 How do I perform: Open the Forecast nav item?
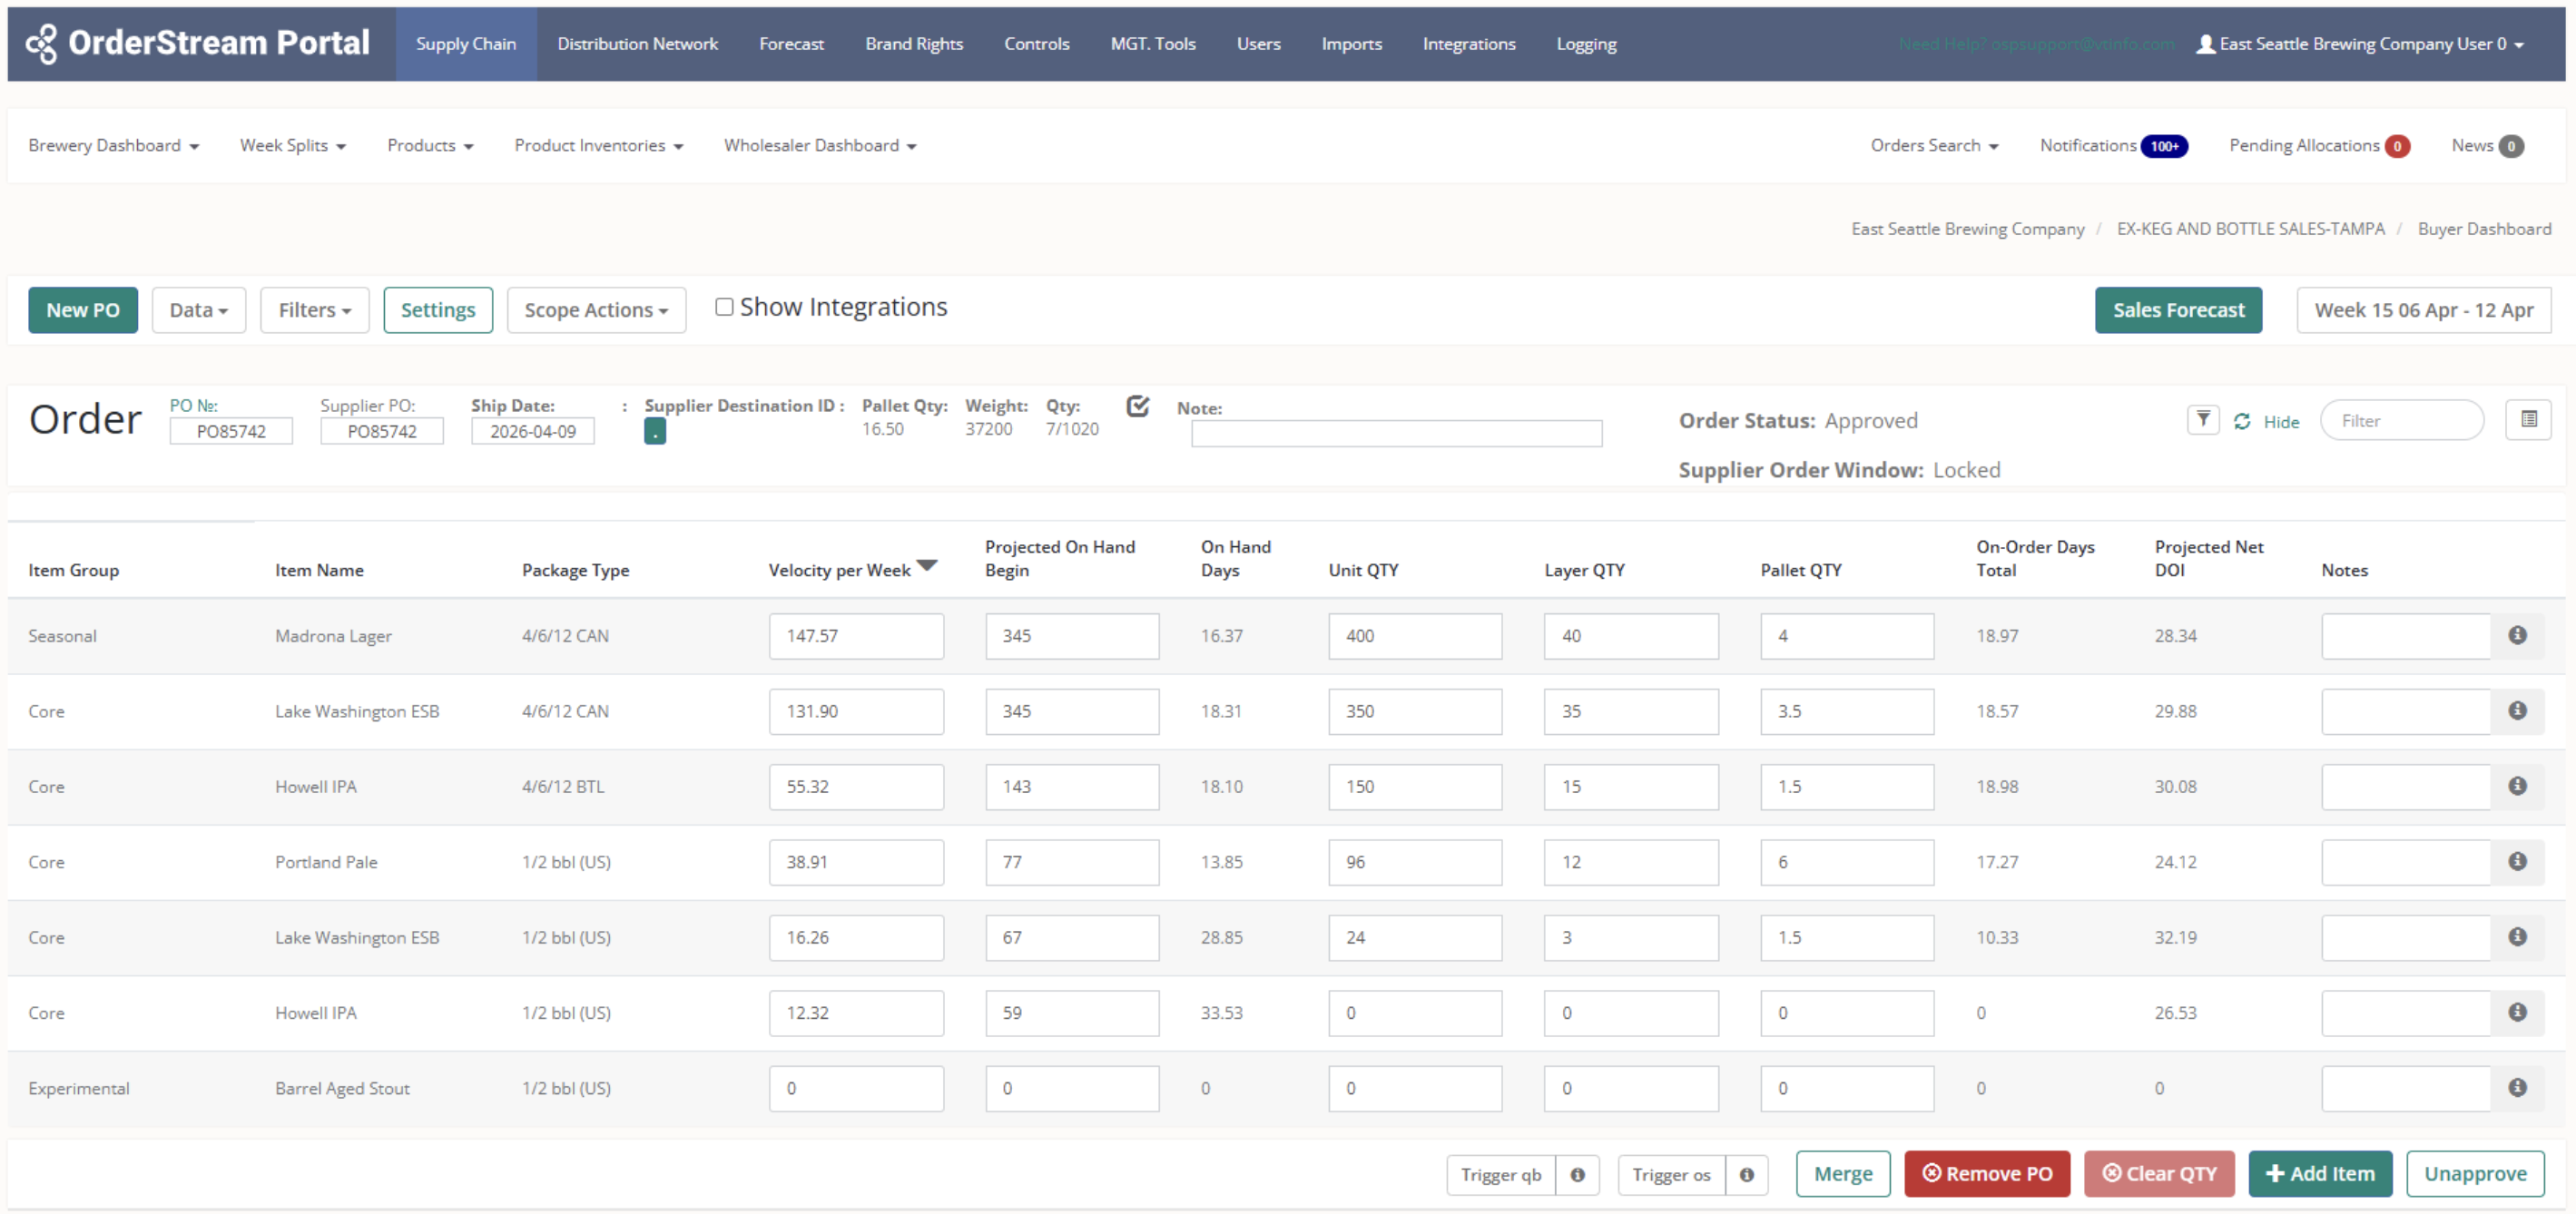tap(791, 44)
